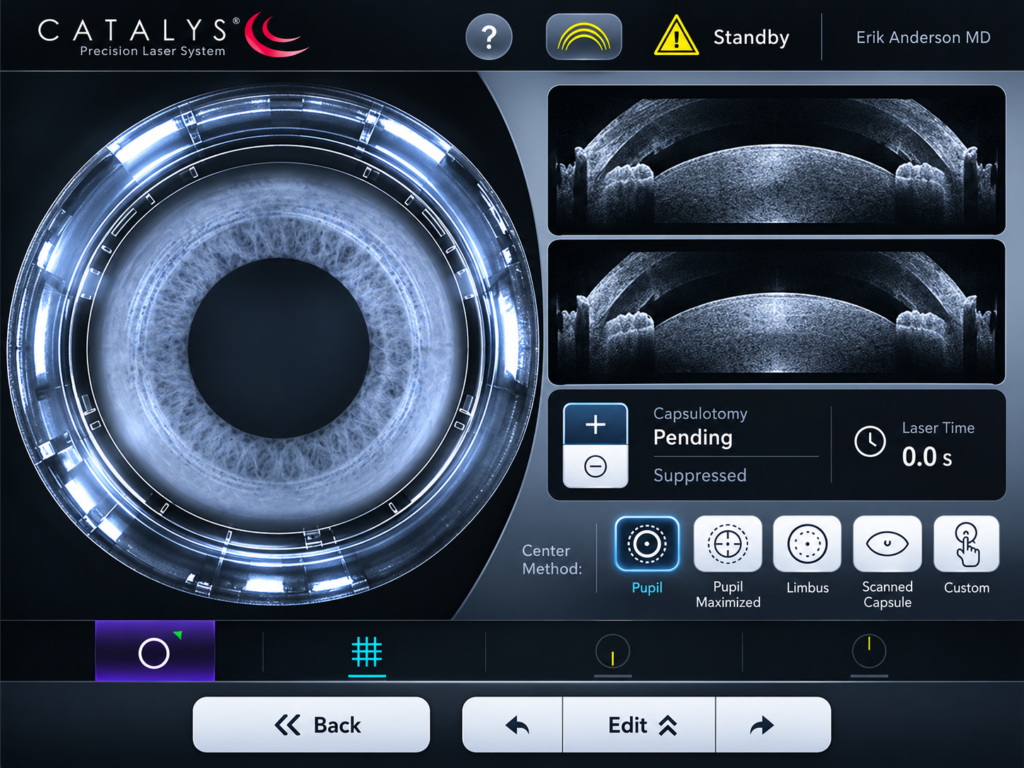
Task: Increase capsulotomy with the plus button
Action: pyautogui.click(x=595, y=424)
